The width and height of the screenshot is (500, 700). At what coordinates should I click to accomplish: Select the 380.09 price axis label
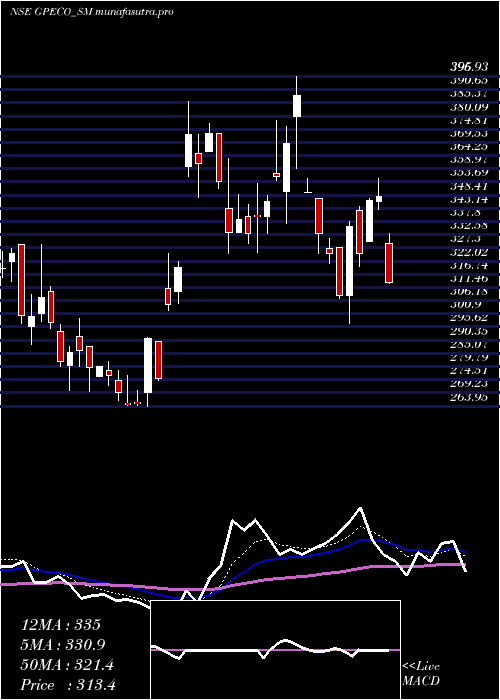(469, 107)
